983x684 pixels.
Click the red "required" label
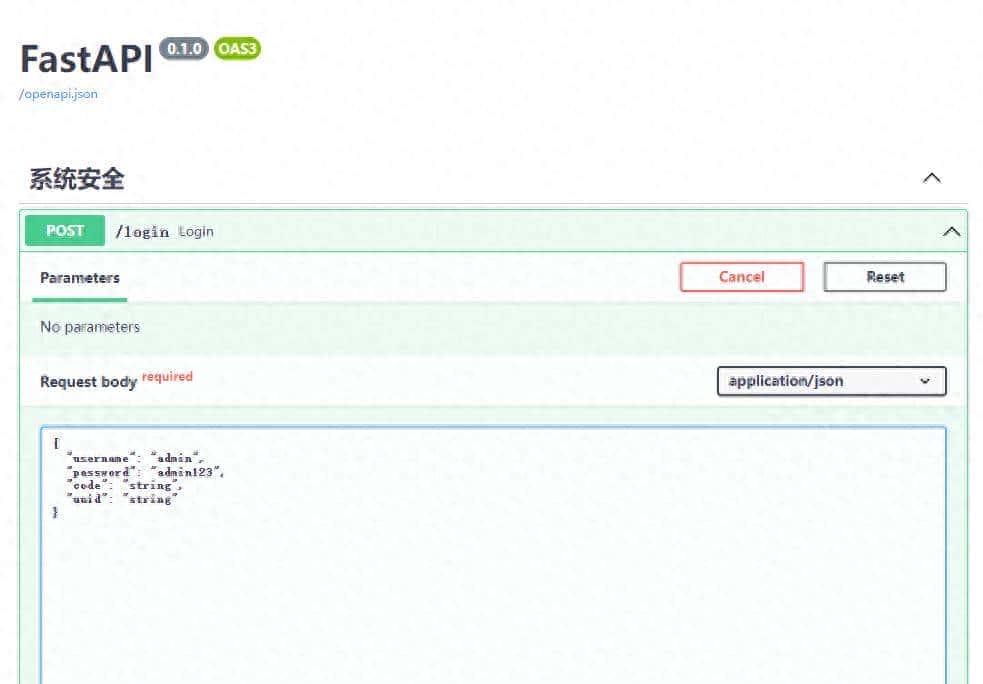click(x=167, y=376)
